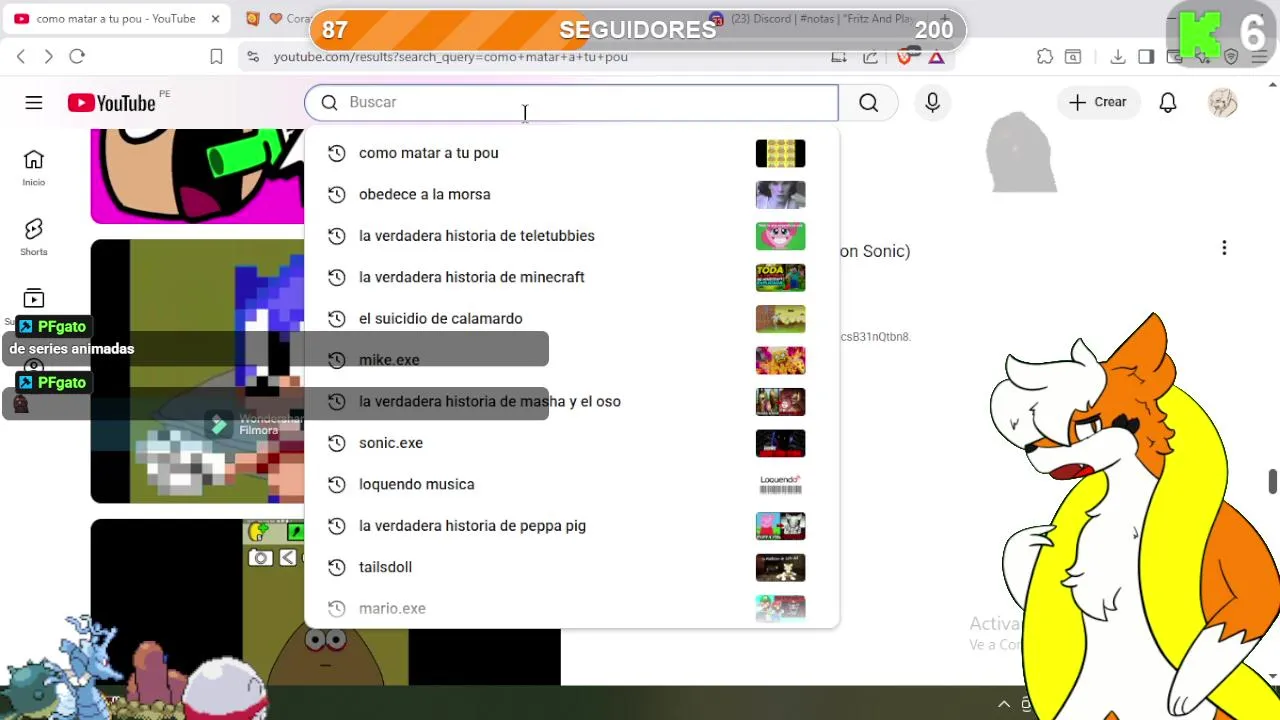Click thumbnail beside 'loquendo musica'
Viewport: 1280px width, 720px height.
point(780,484)
